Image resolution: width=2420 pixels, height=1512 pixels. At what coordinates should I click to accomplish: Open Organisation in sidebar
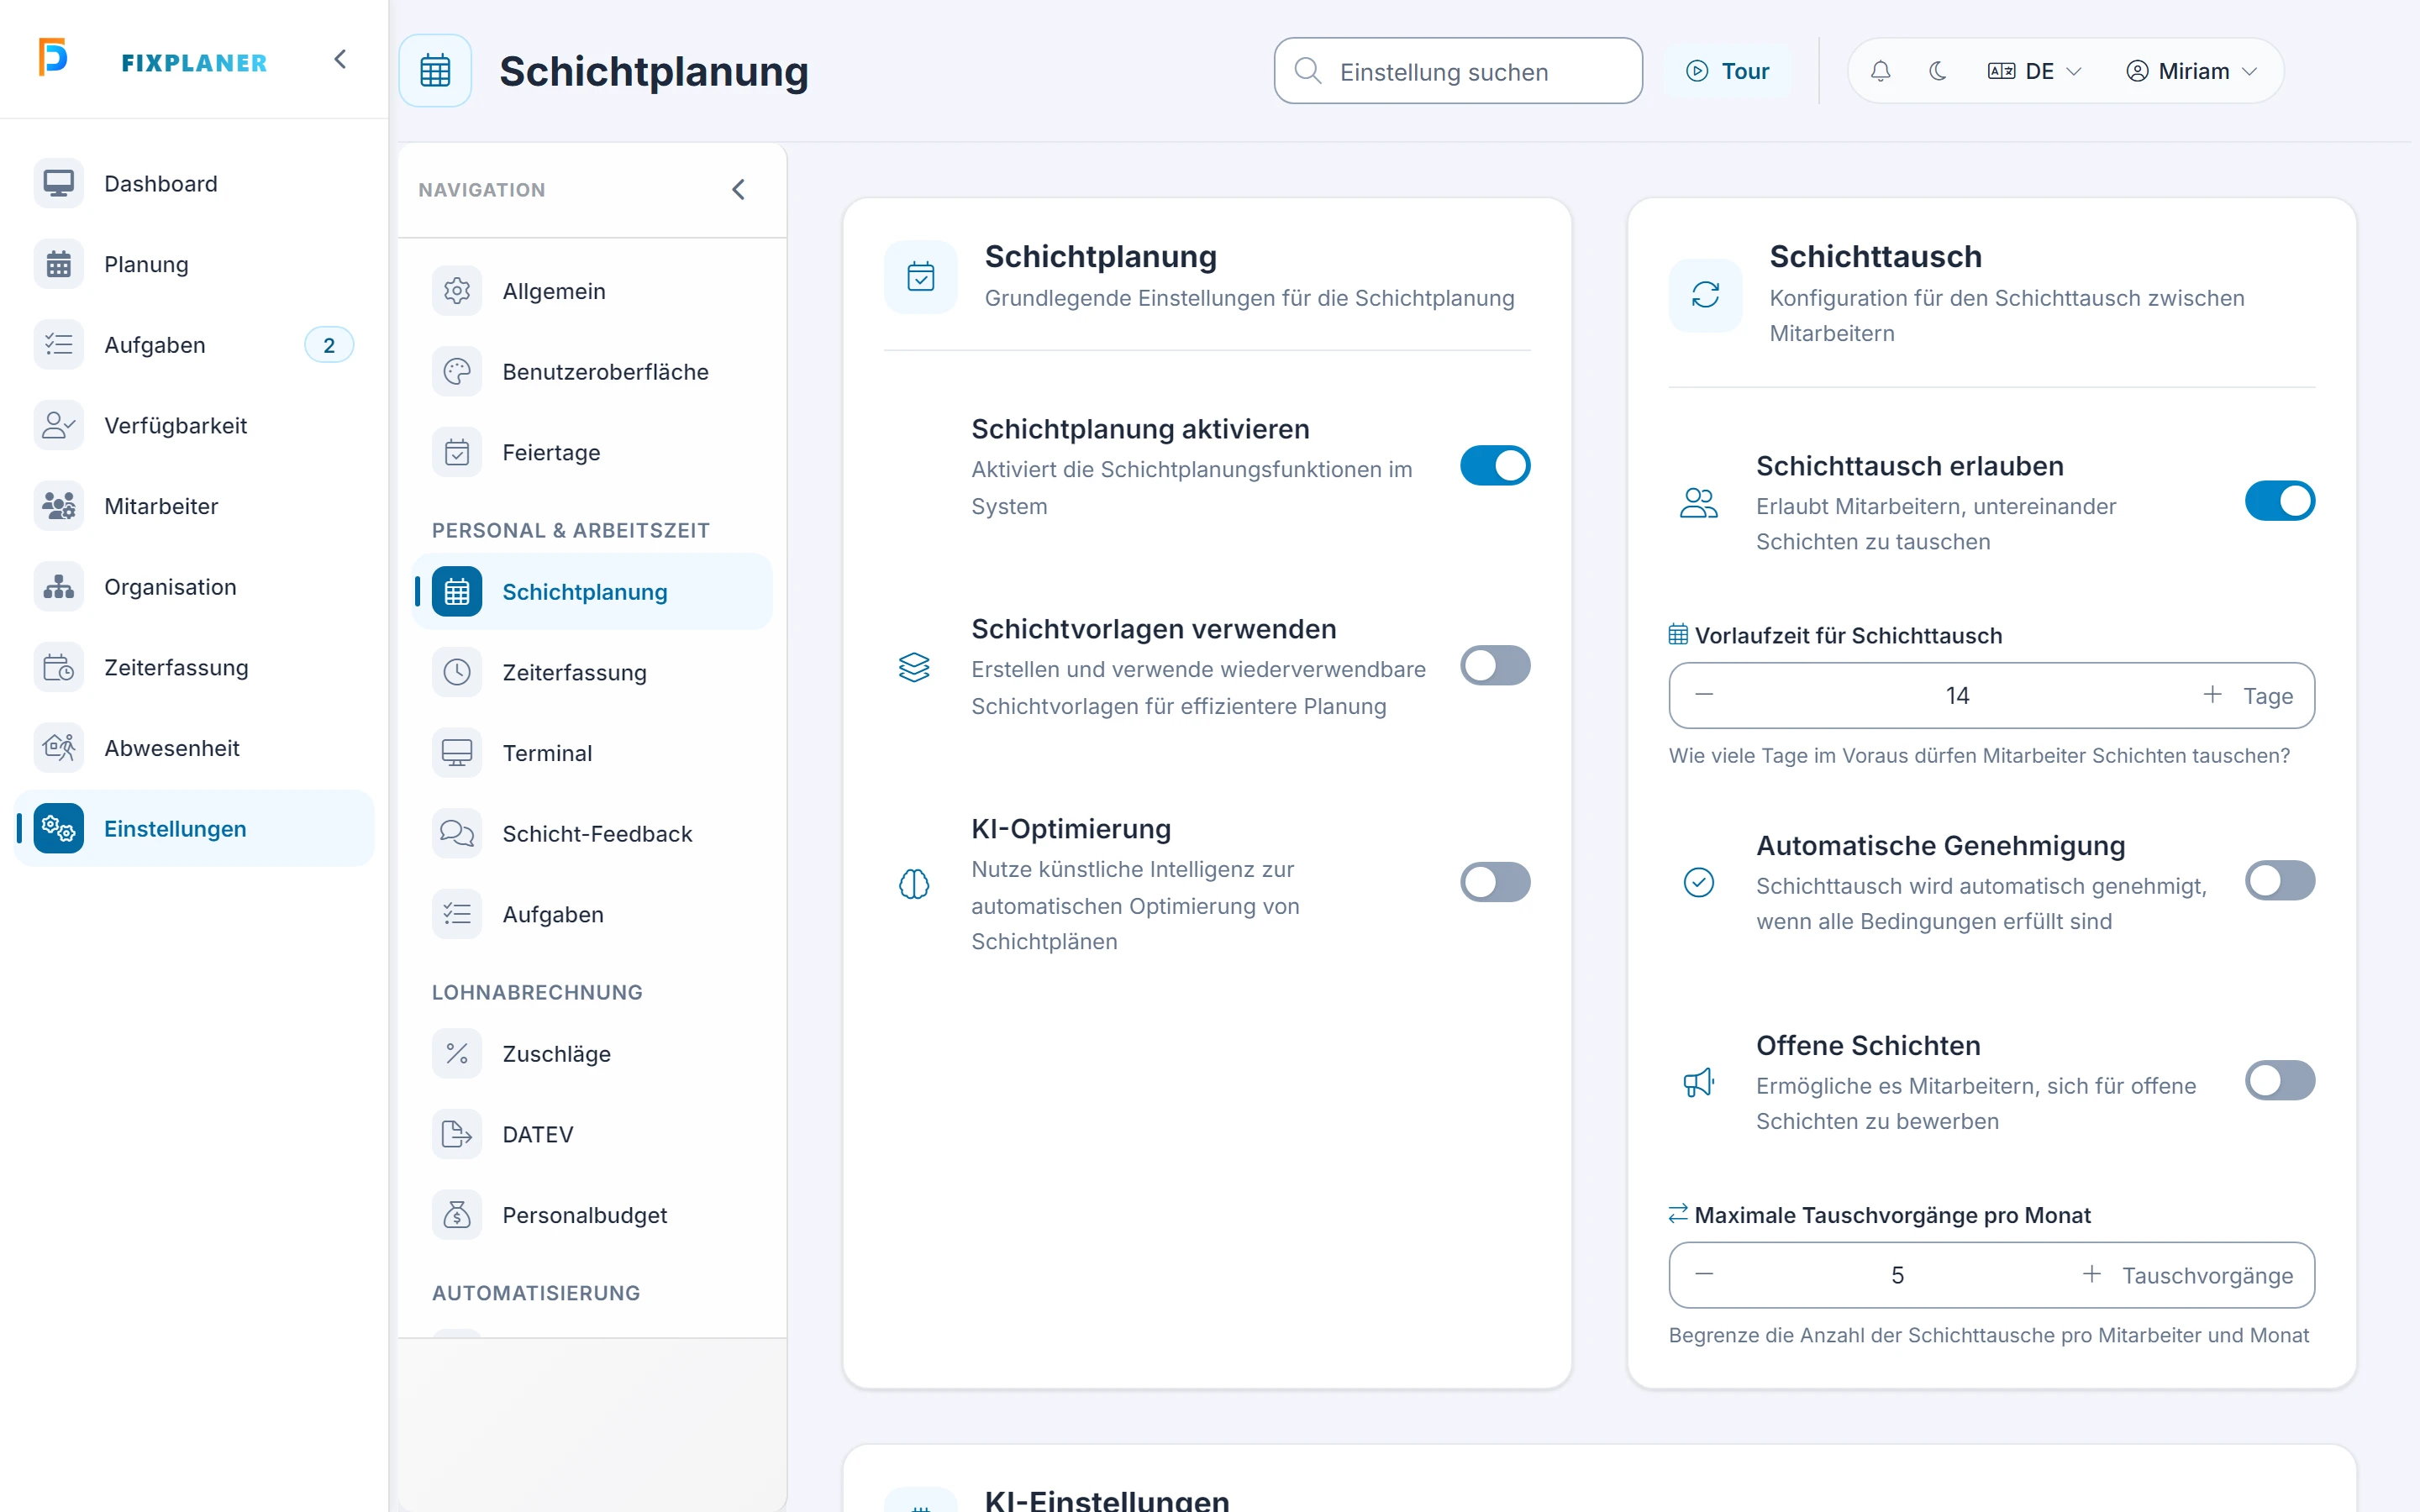click(x=194, y=586)
